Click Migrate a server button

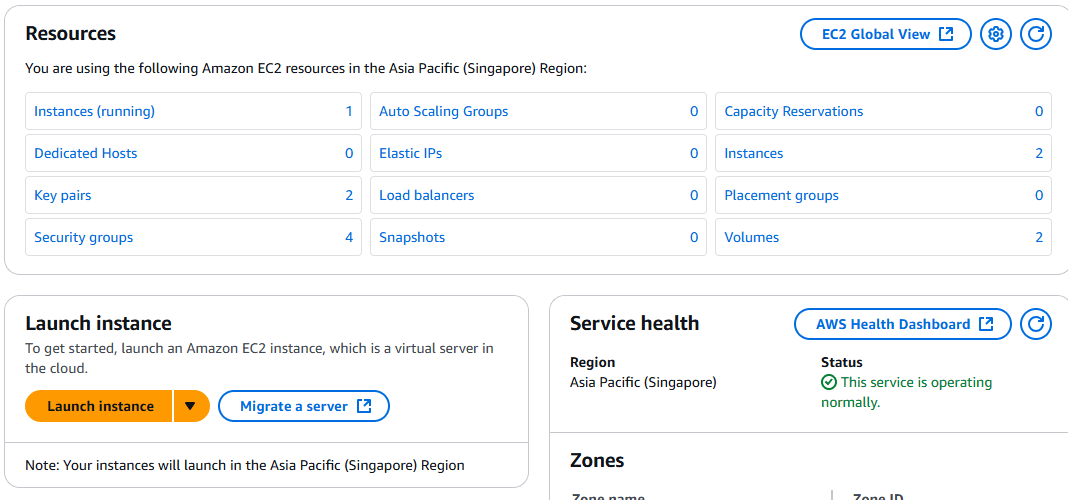(x=304, y=406)
